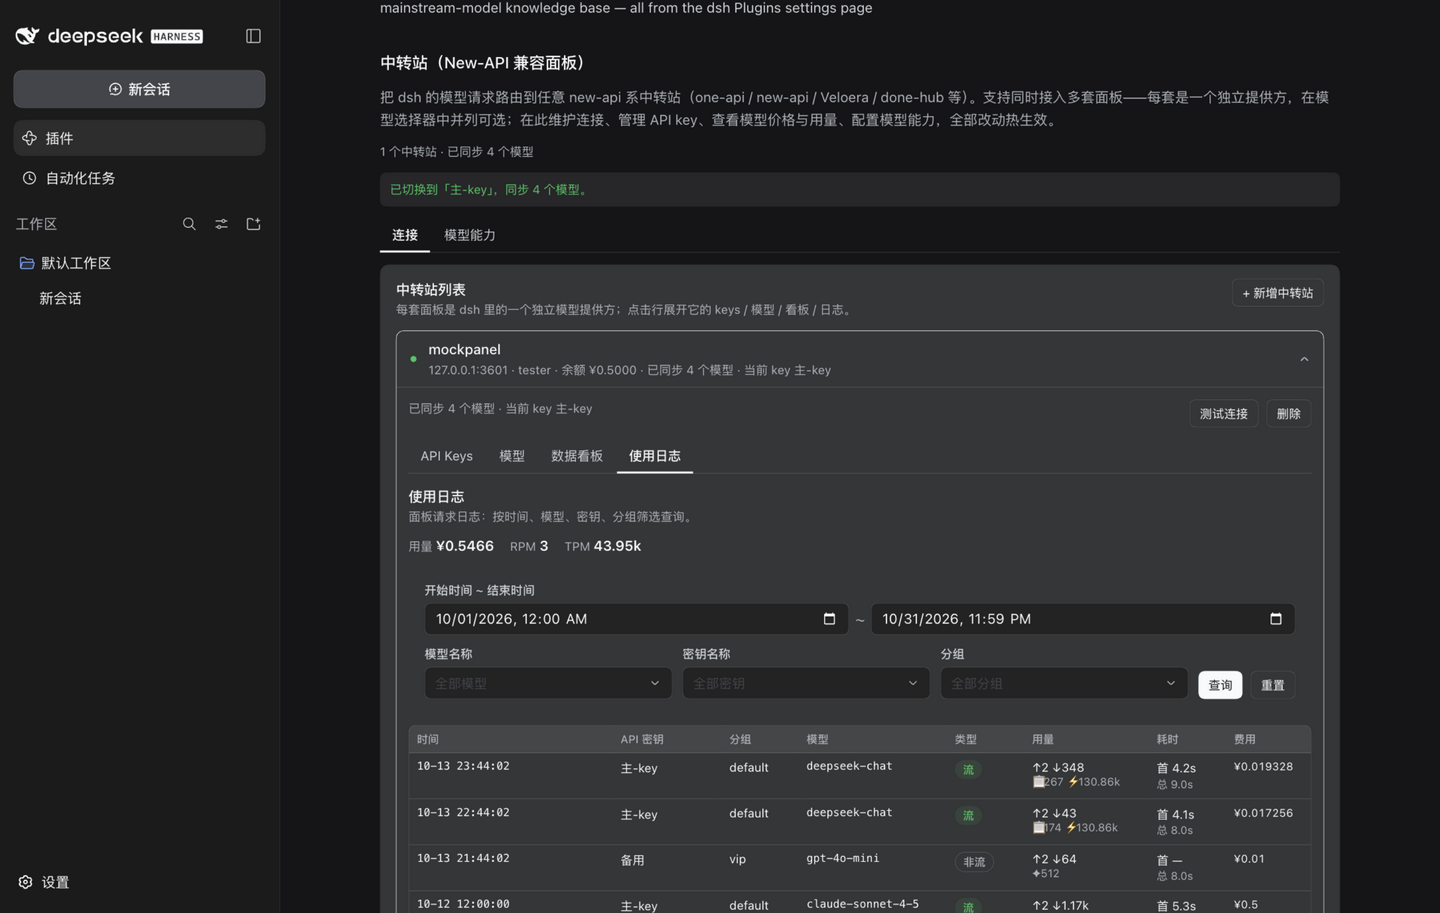Open the 模型 tab

[512, 456]
